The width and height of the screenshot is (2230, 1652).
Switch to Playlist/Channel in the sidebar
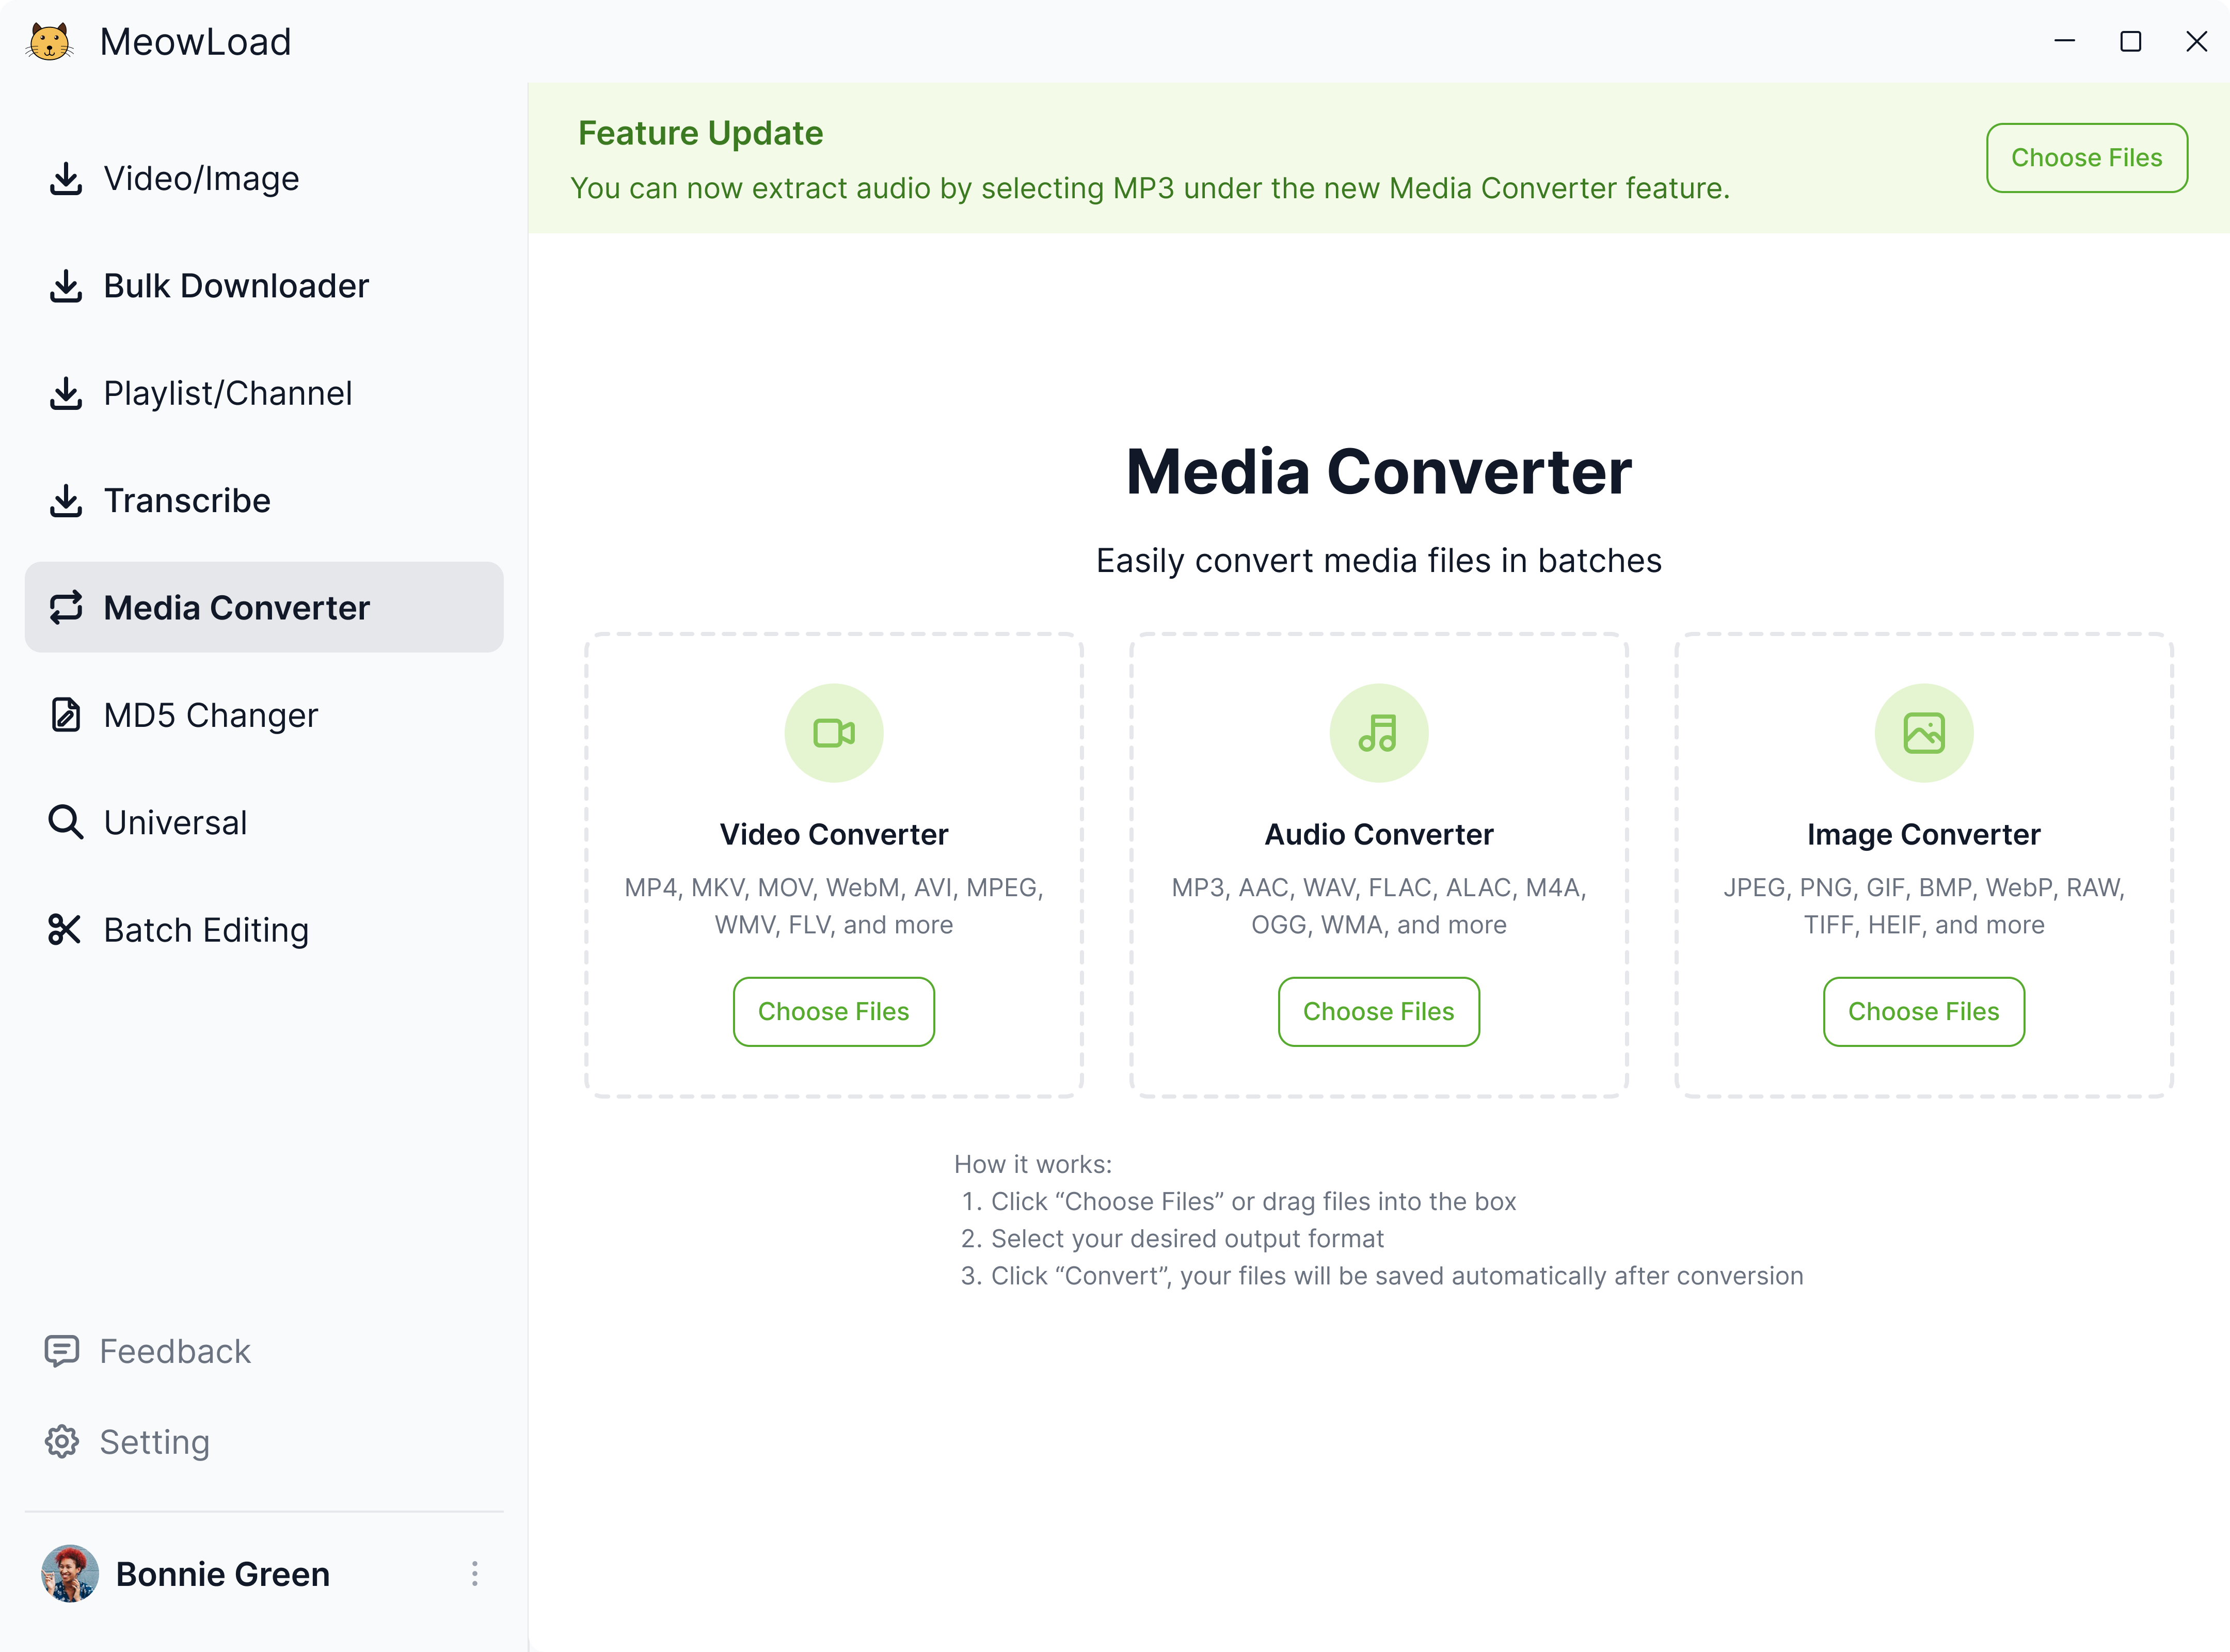pos(227,393)
